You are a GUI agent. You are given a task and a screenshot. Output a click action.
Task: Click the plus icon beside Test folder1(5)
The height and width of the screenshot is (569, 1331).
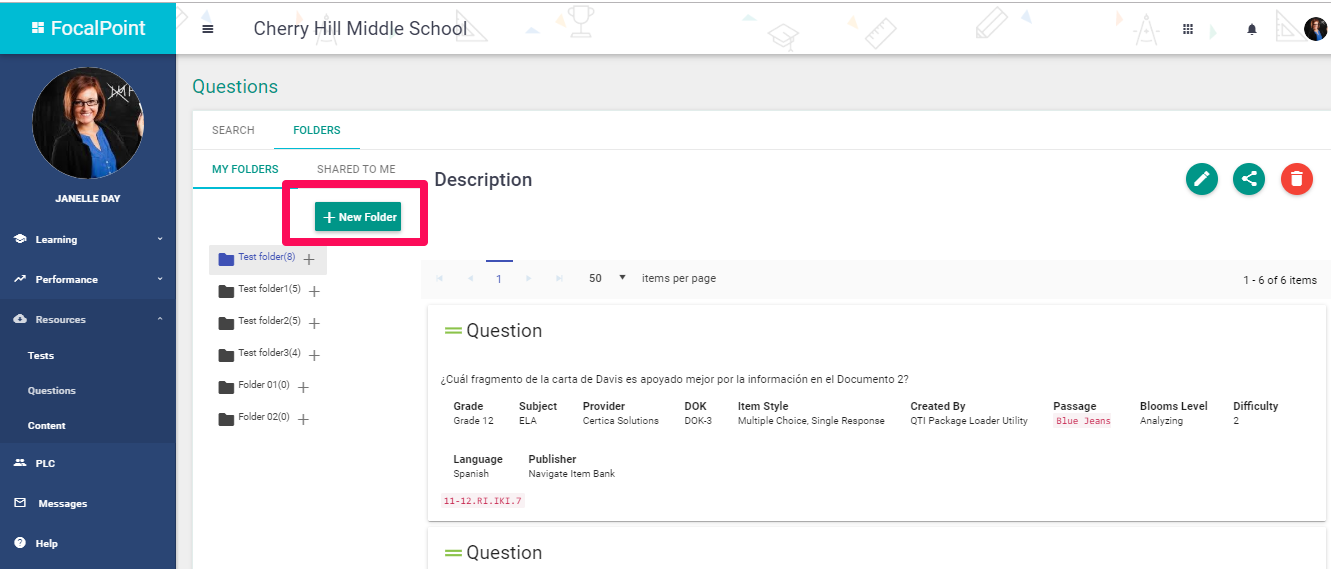pos(314,291)
